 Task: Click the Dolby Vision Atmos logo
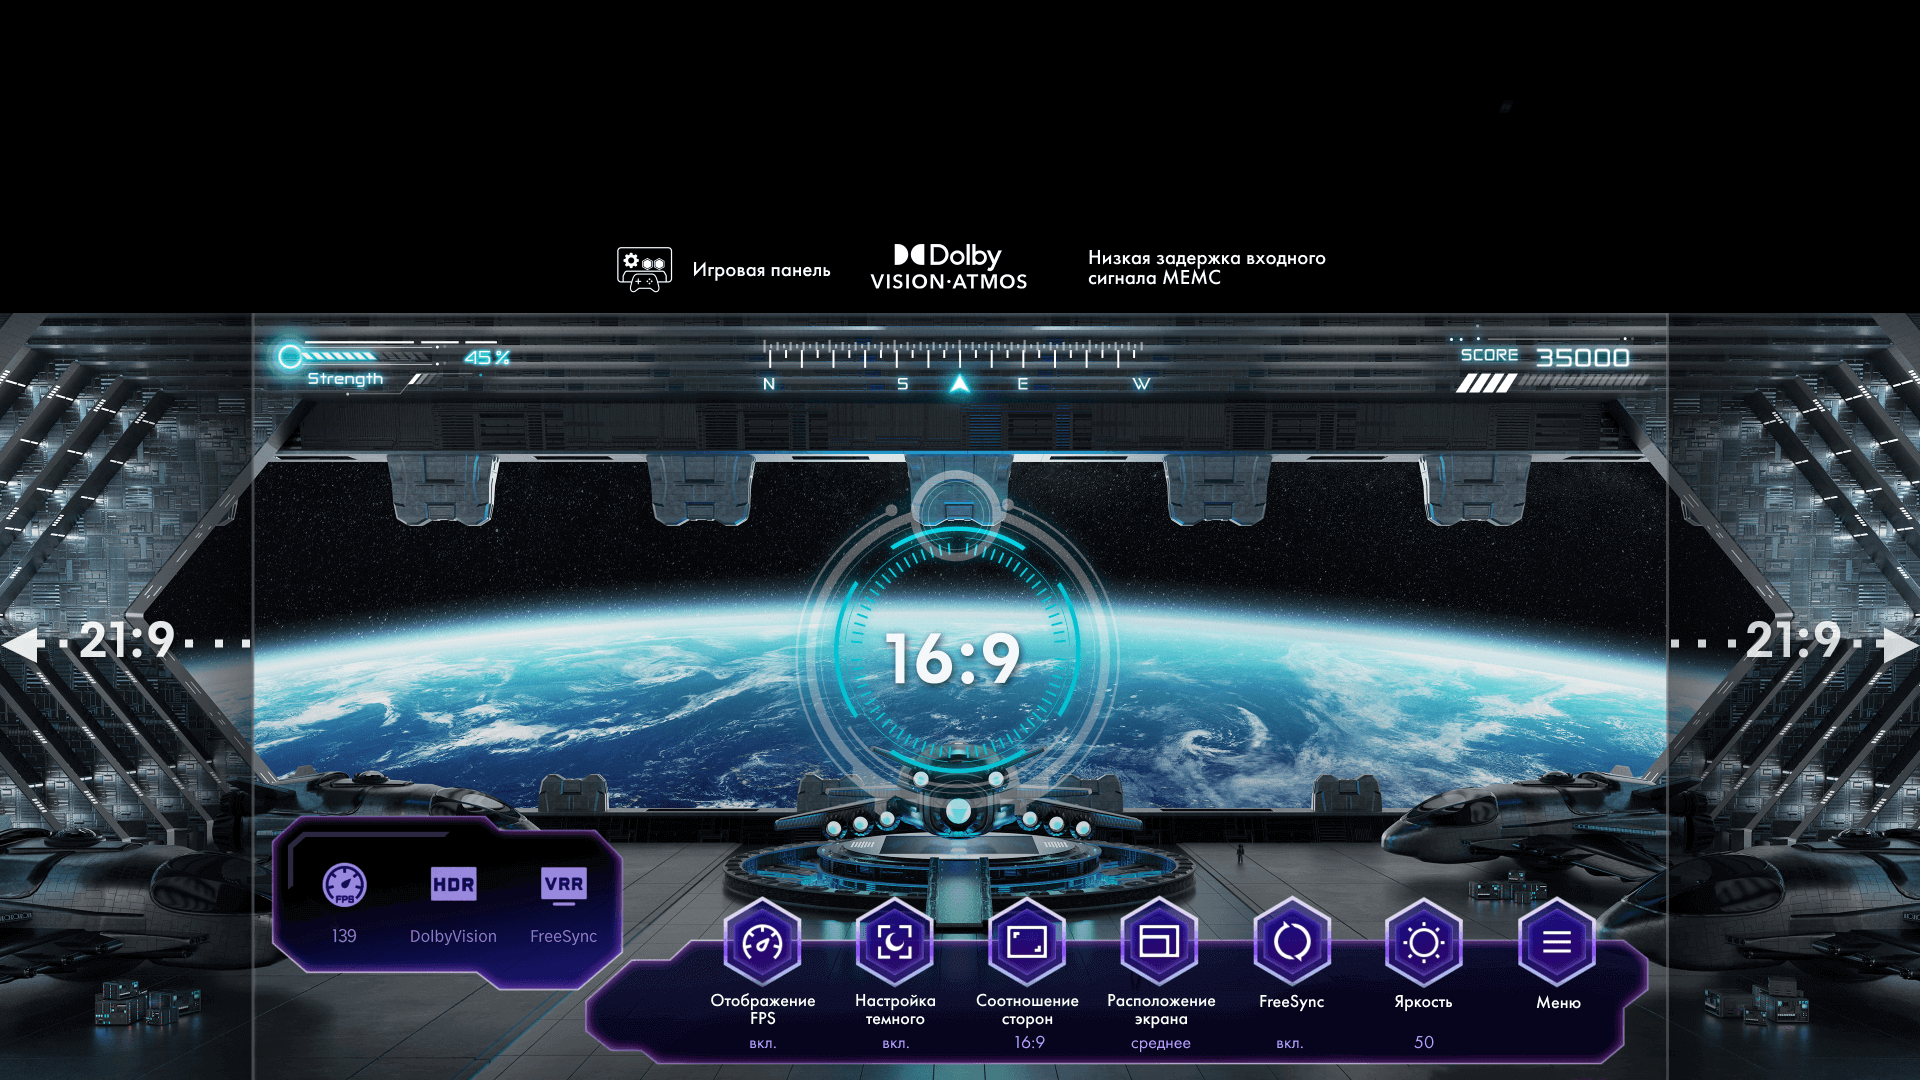pyautogui.click(x=948, y=268)
